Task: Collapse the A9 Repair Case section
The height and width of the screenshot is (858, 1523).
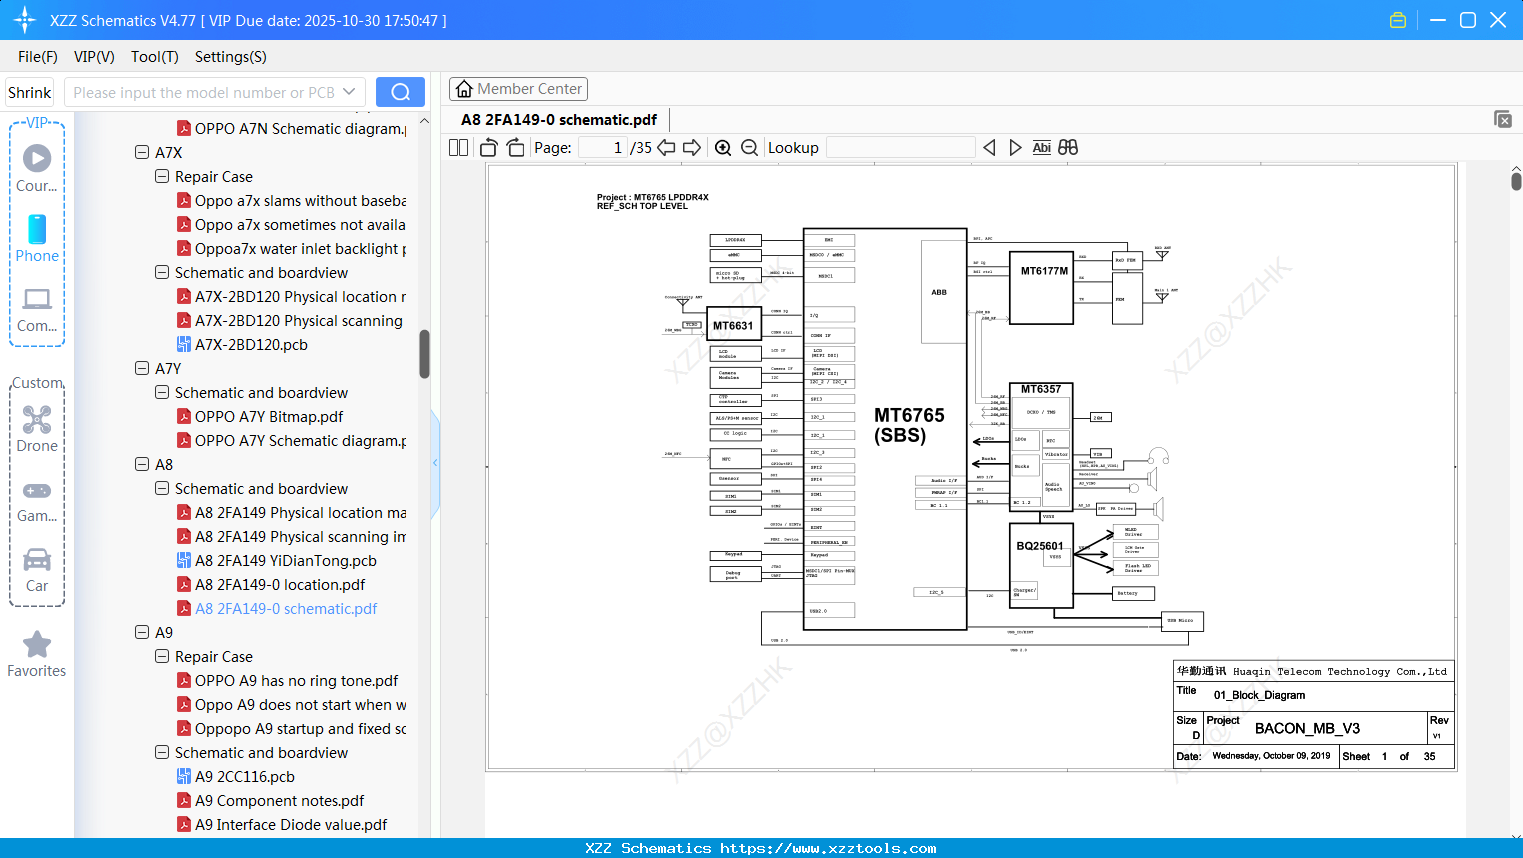Action: click(x=161, y=656)
